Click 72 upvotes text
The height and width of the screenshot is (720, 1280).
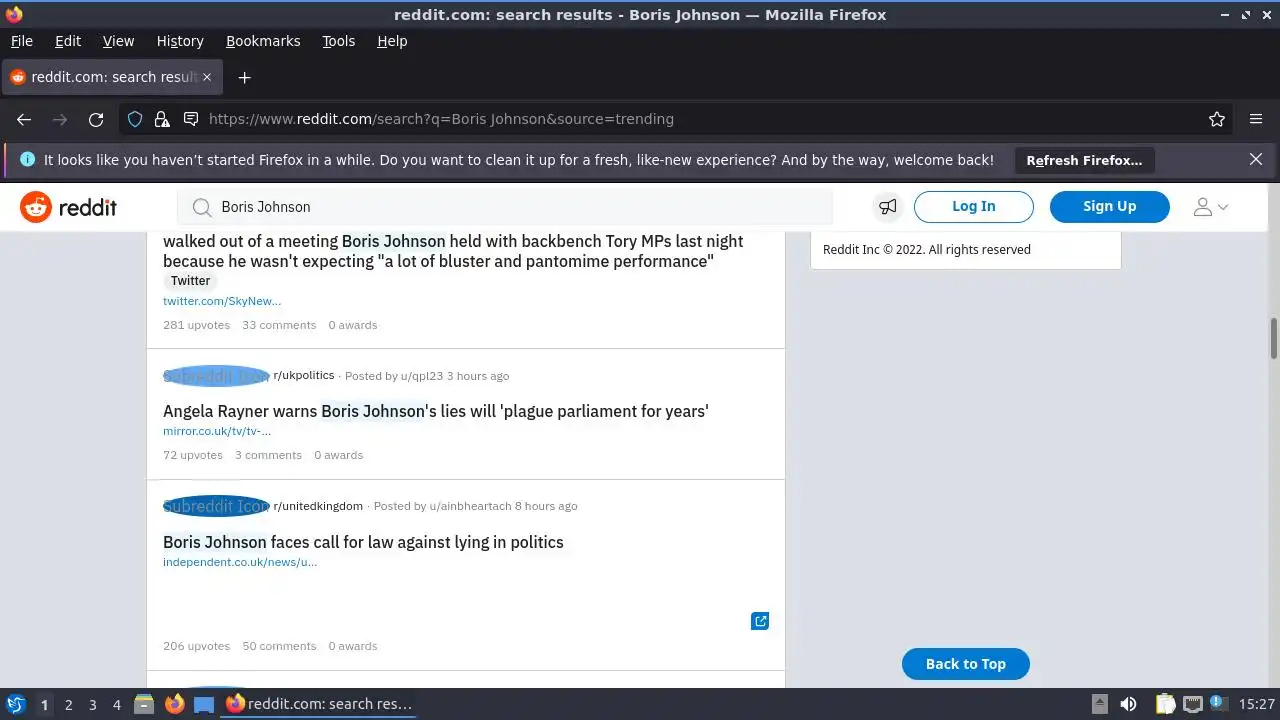pos(193,455)
